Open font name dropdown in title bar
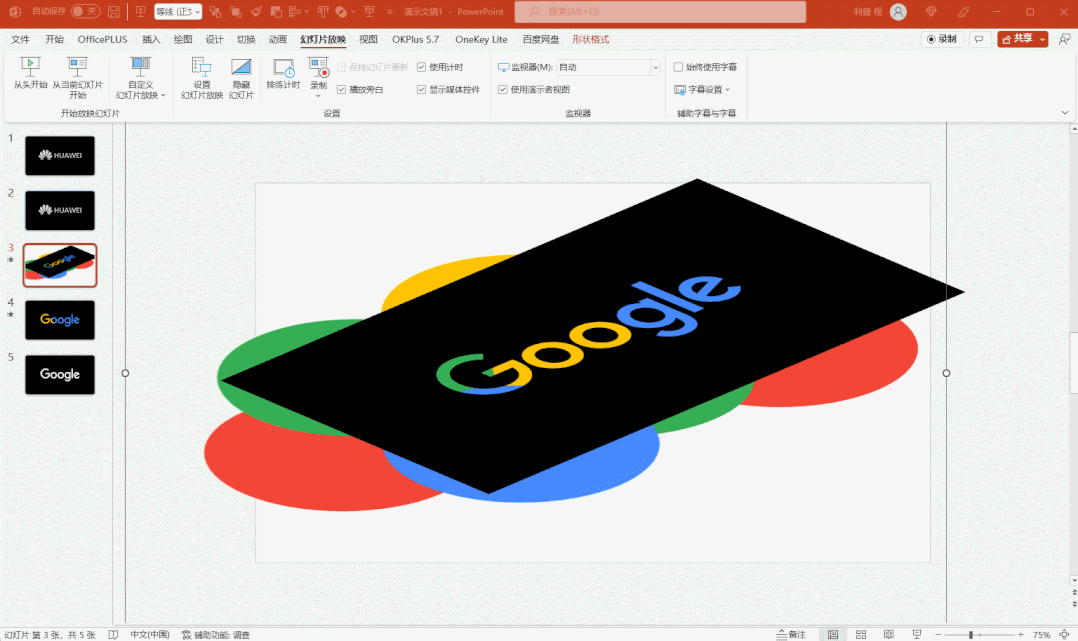 (x=197, y=12)
